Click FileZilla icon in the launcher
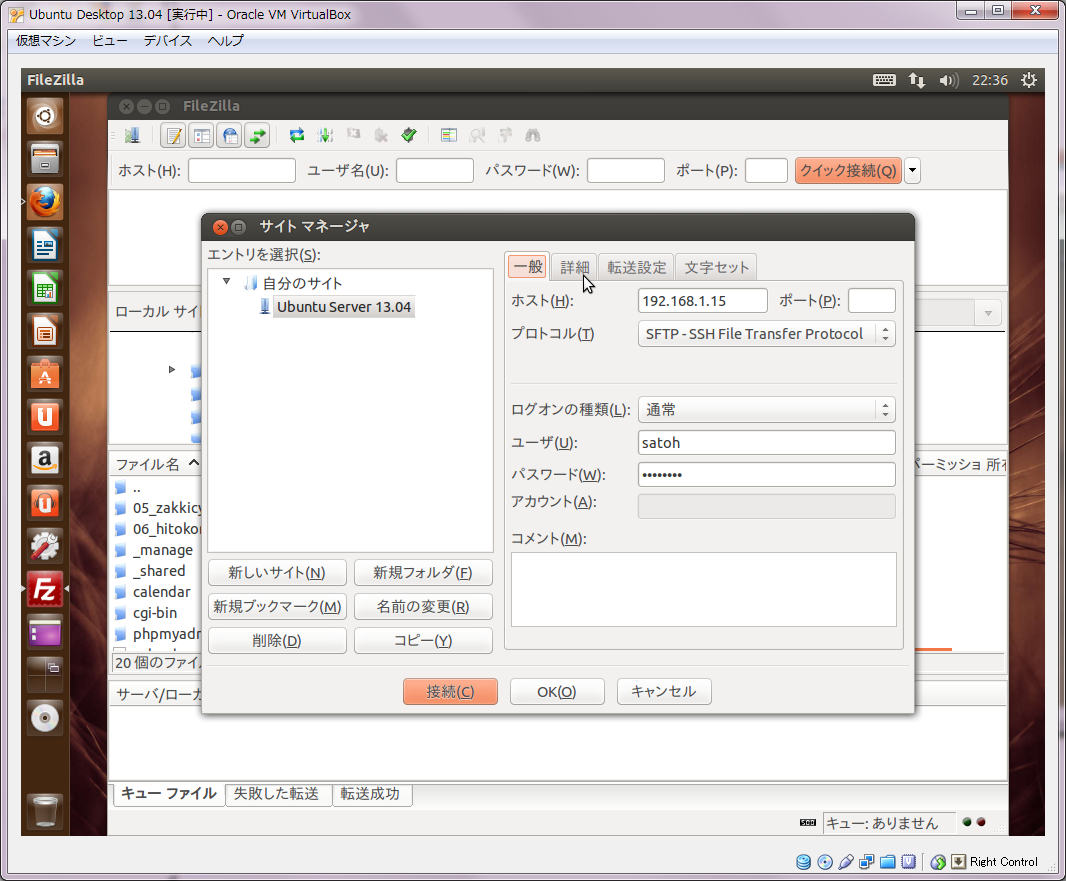 [45, 589]
